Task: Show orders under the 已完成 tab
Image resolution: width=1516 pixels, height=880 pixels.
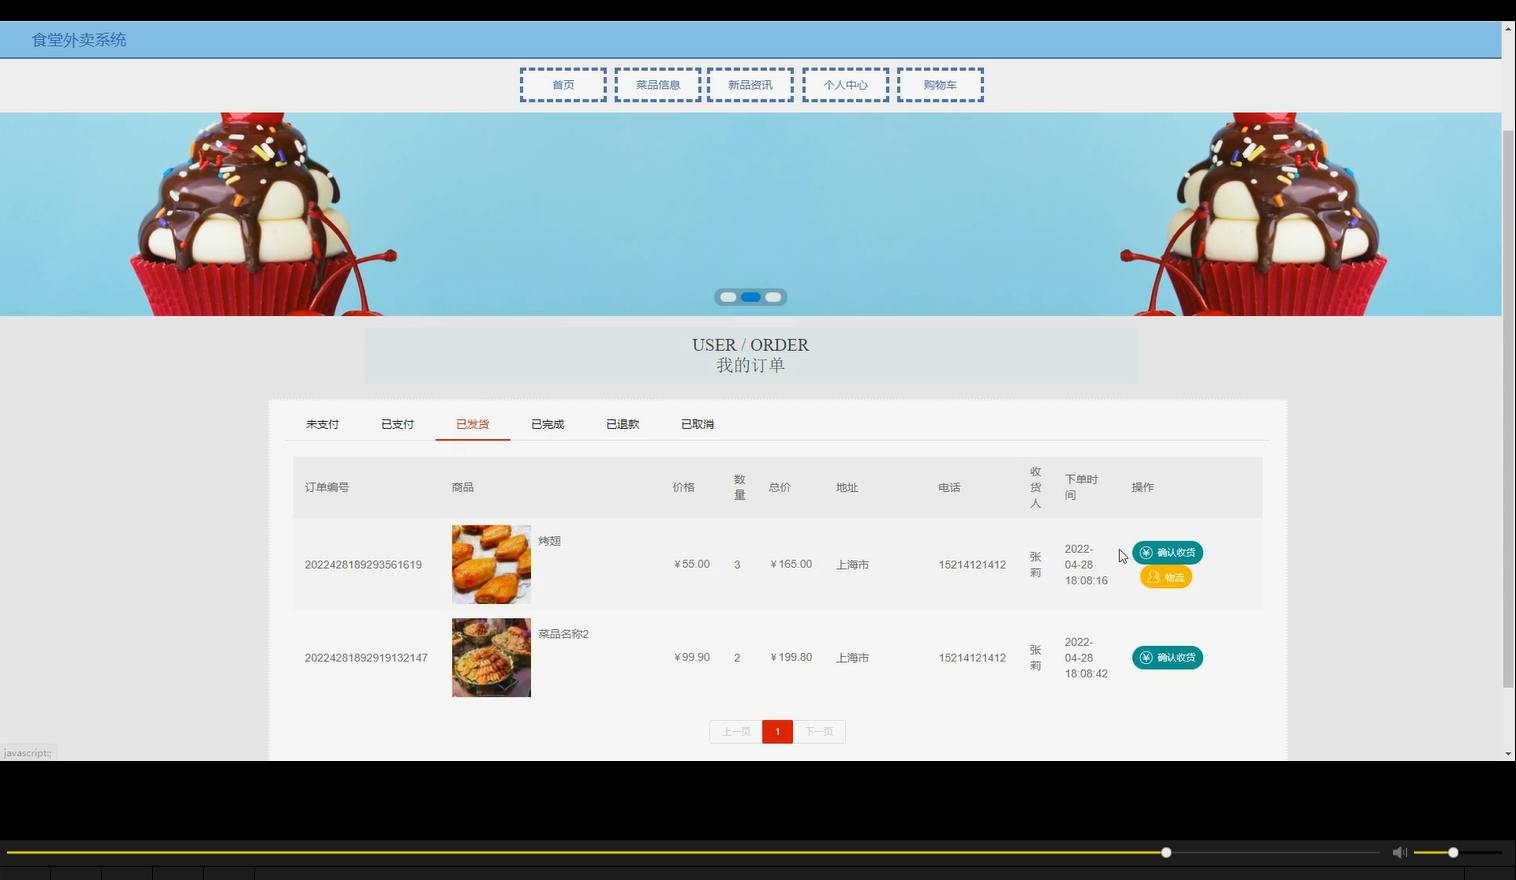Action: click(547, 424)
